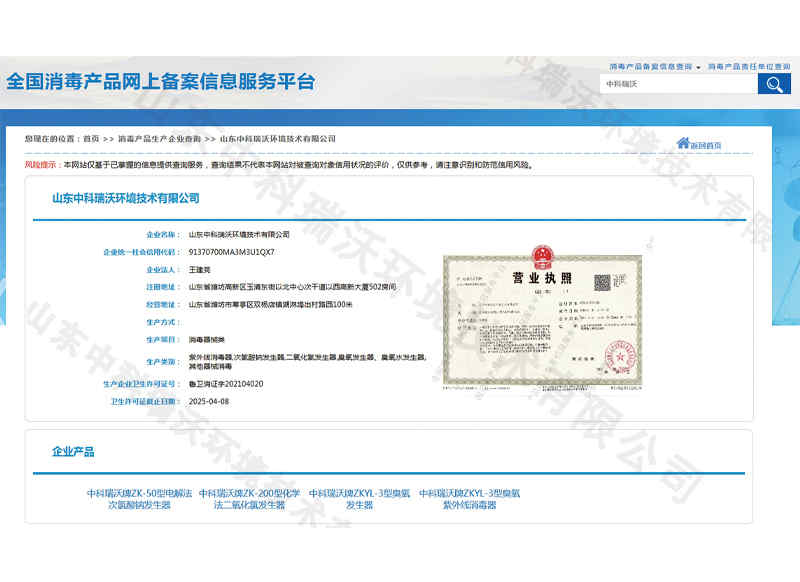Click the 全国消毒产品网上备案信息服务平台 site title
The height and width of the screenshot is (582, 800).
[x=161, y=82]
